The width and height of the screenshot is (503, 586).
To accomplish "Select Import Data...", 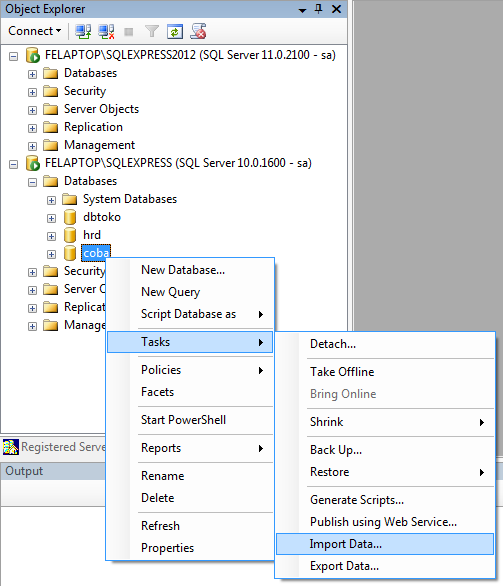I will click(385, 544).
